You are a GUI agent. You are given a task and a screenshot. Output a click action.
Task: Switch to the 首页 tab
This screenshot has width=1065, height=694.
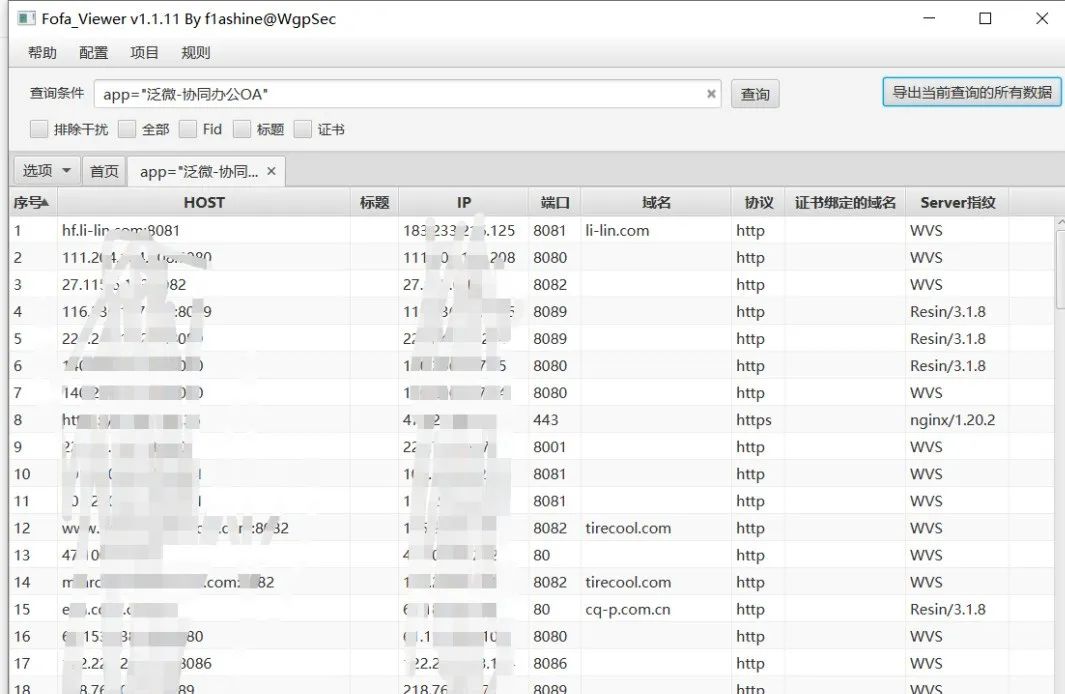(x=104, y=171)
